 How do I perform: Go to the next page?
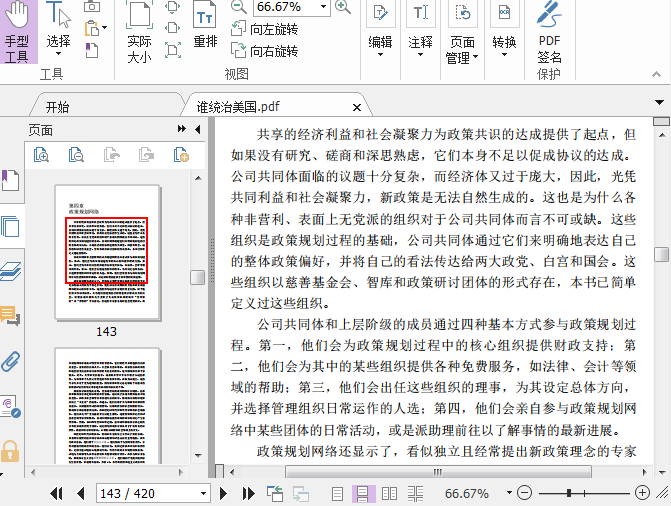click(x=223, y=494)
